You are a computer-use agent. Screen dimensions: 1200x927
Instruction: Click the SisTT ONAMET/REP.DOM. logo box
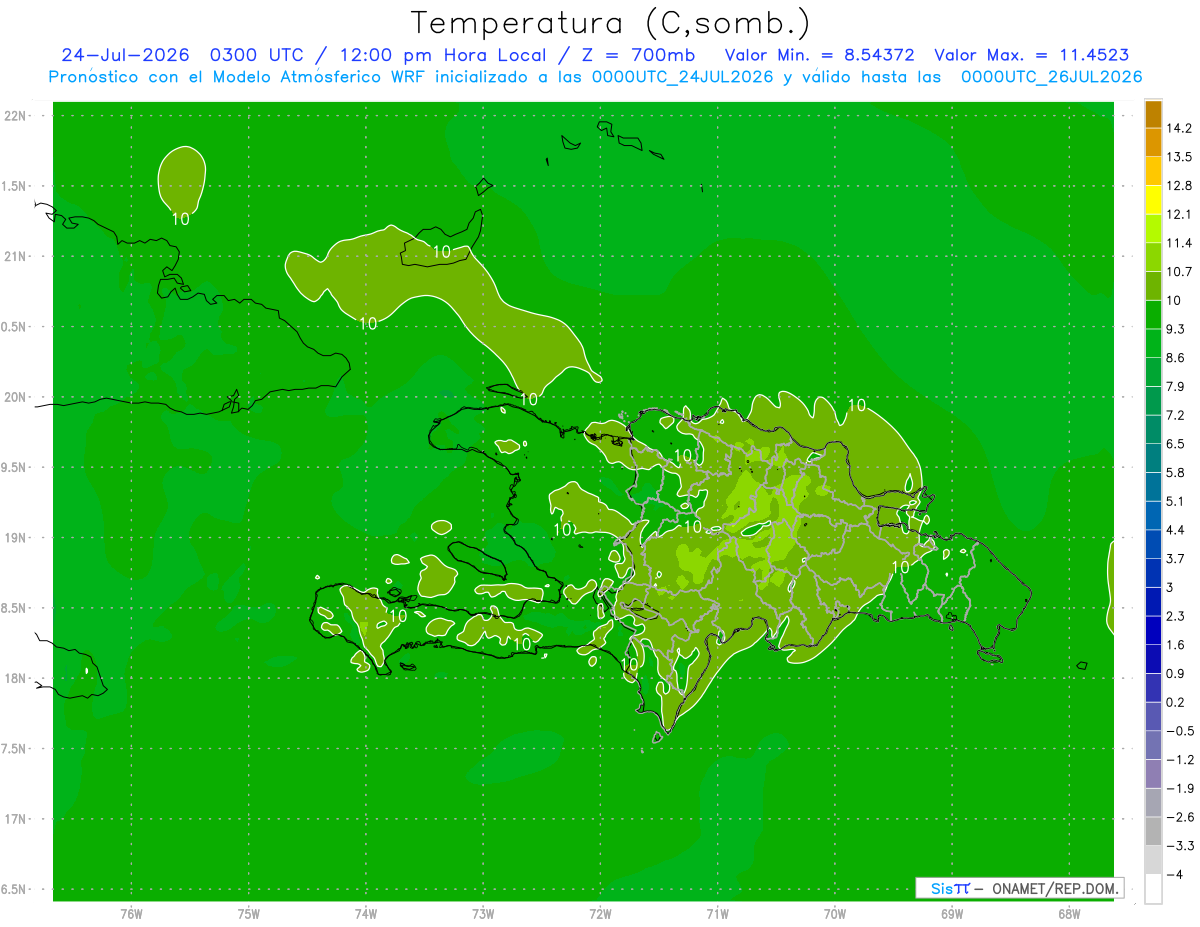(x=1020, y=888)
